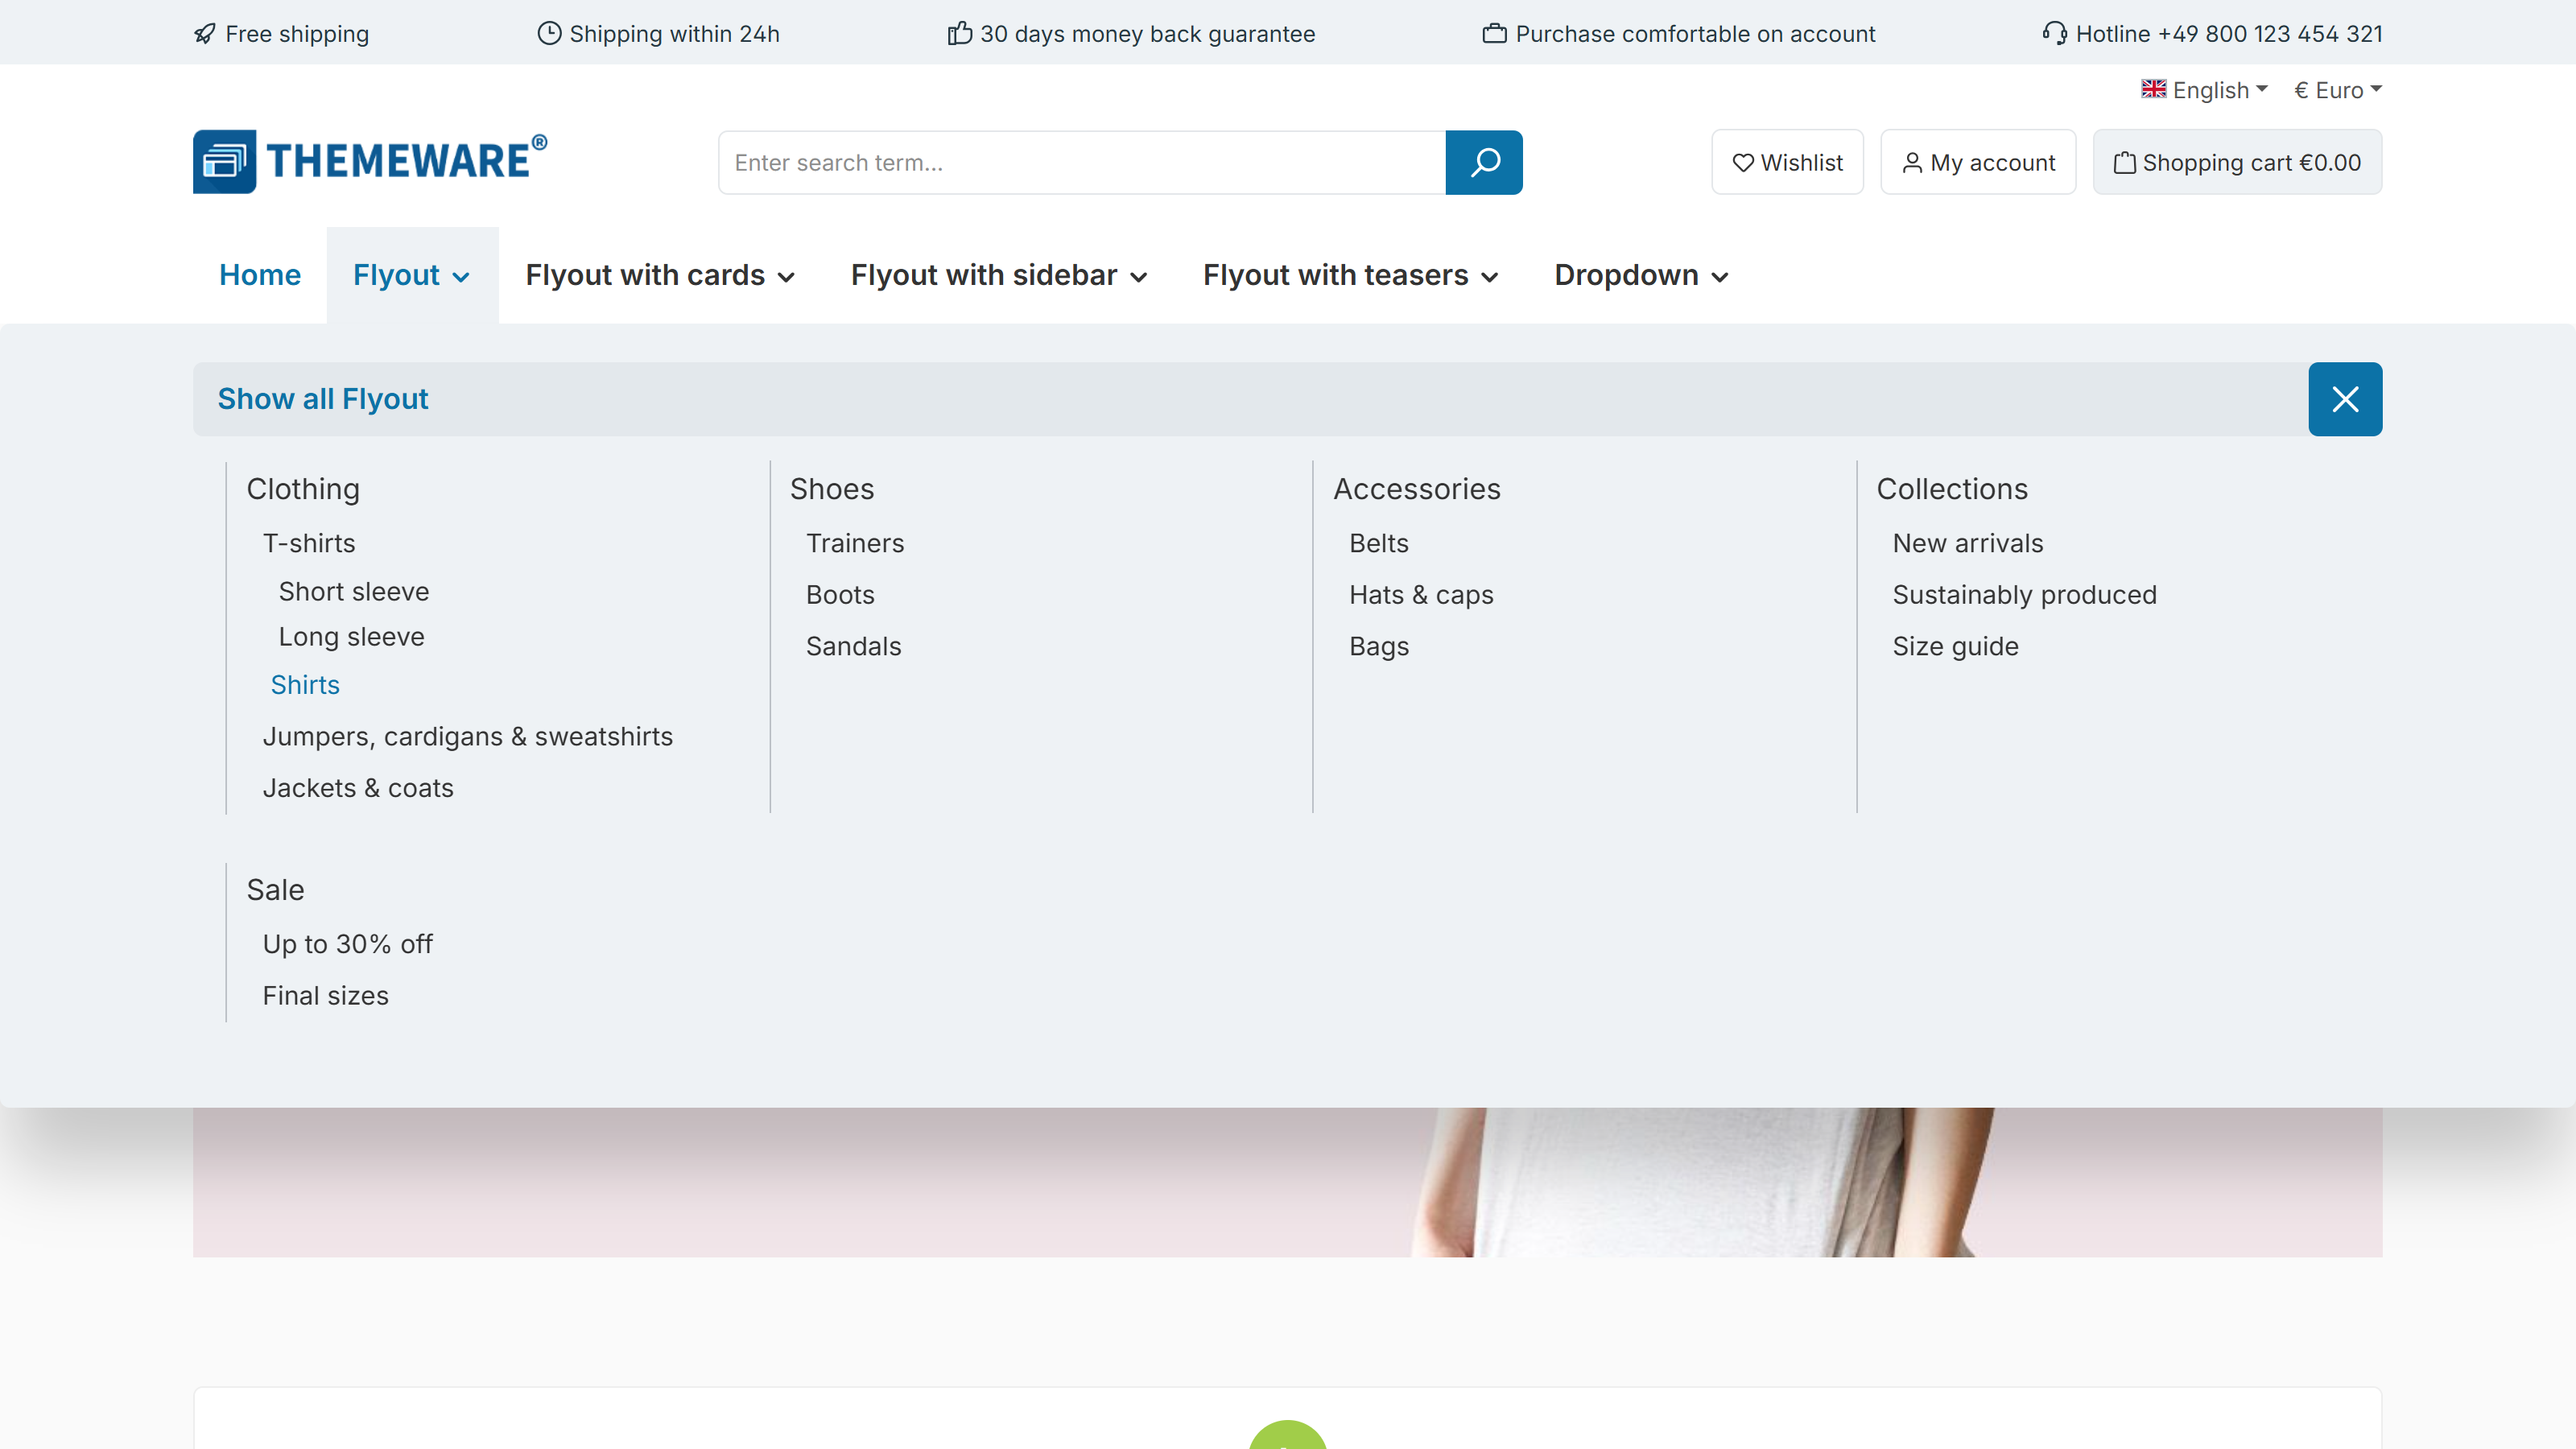Expand Flyout with sidebar menu

999,275
